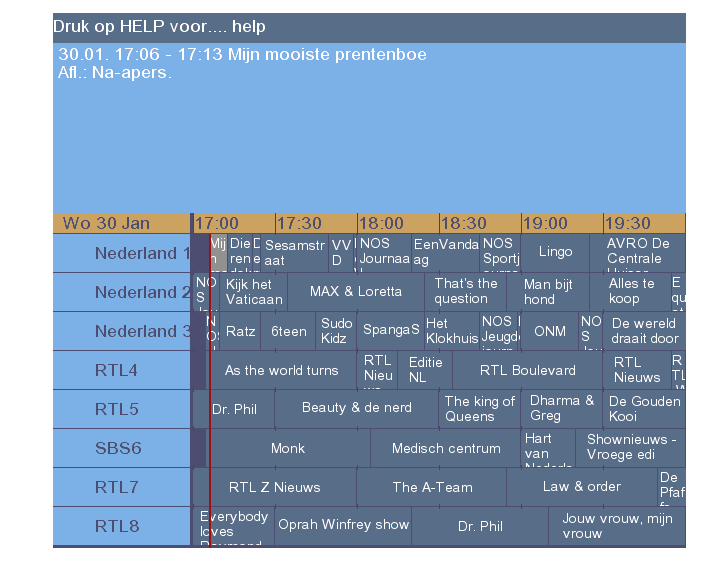Select Monk on SBS6

[x=288, y=448]
